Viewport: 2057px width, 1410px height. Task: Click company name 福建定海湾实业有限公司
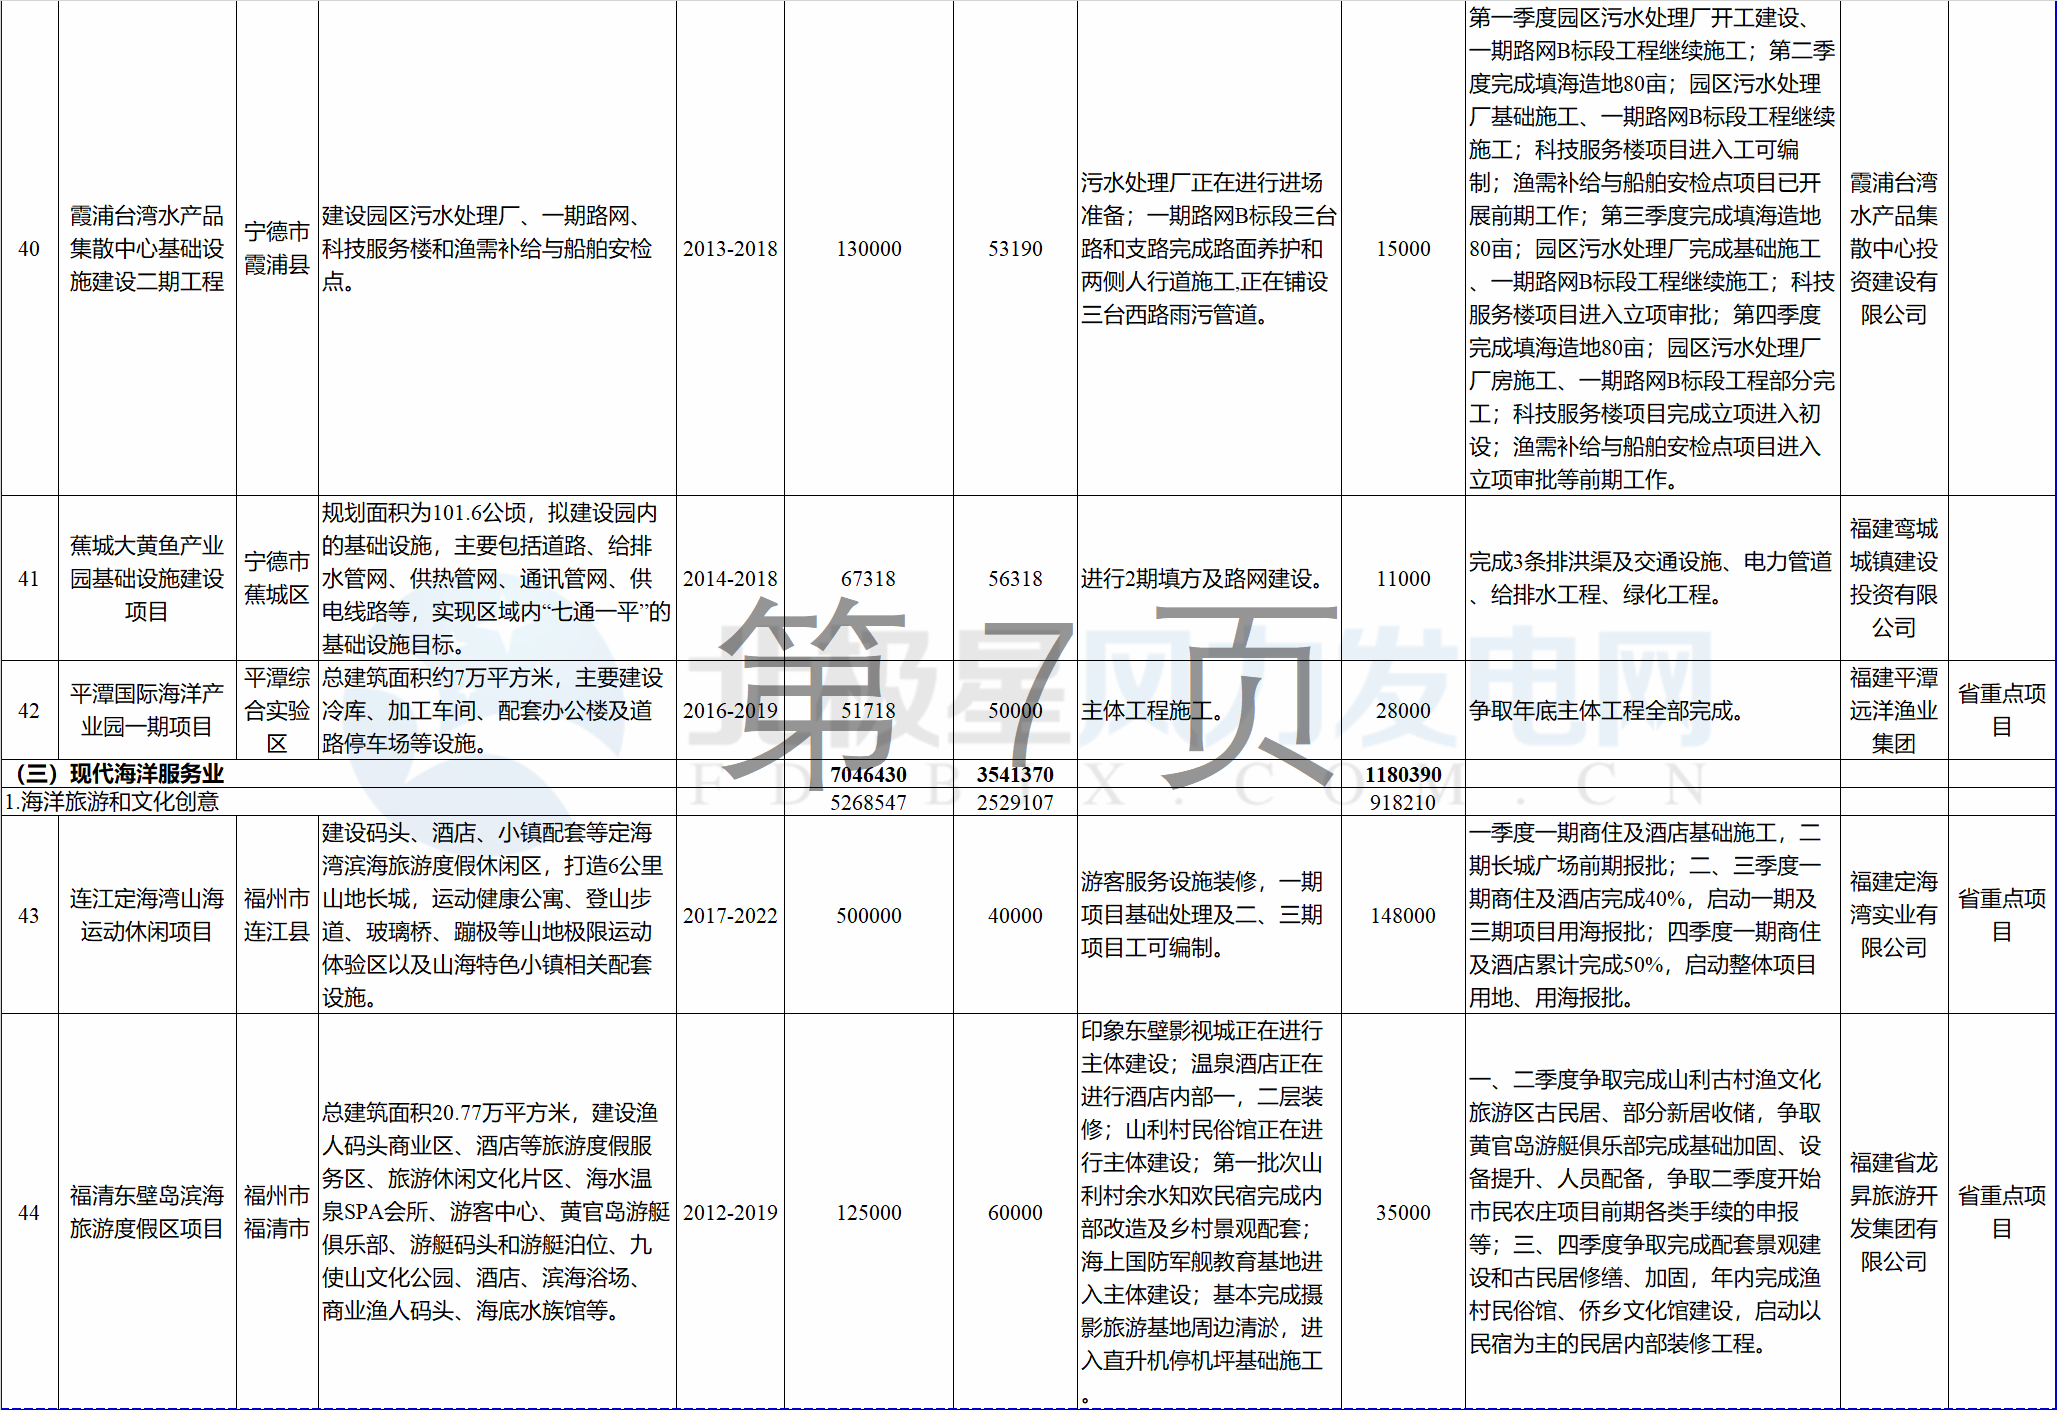pos(1893,913)
